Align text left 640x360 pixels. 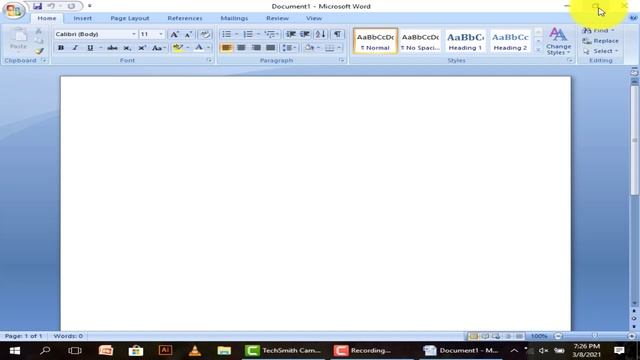pyautogui.click(x=226, y=48)
